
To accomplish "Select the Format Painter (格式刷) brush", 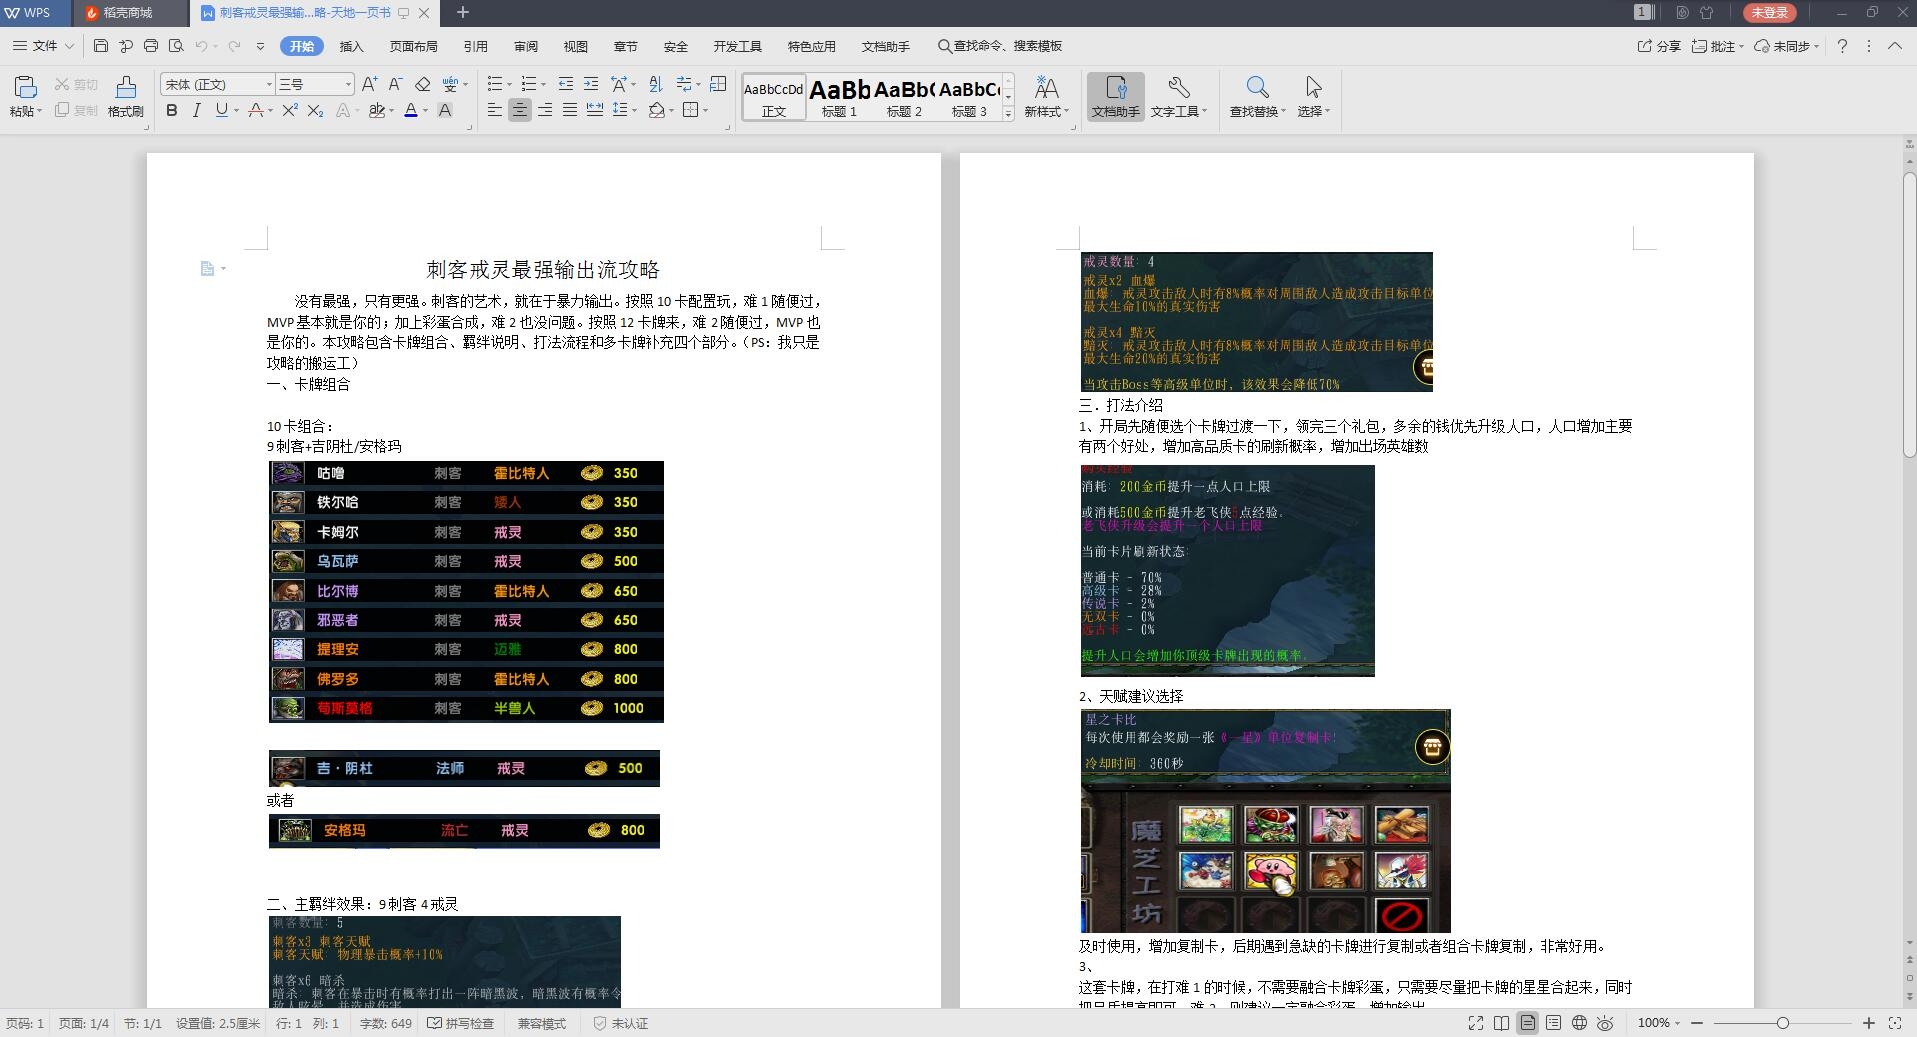I will (125, 97).
